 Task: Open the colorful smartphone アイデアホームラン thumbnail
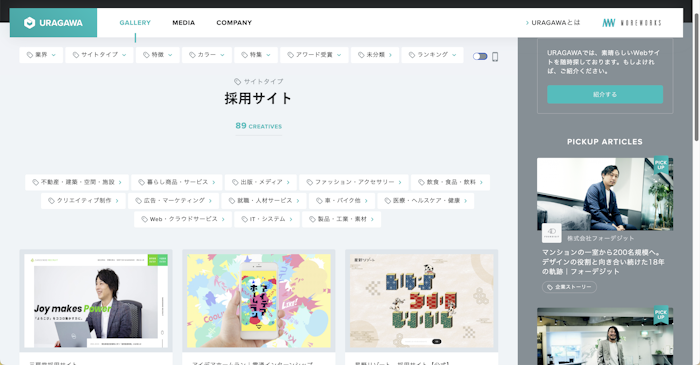259,301
